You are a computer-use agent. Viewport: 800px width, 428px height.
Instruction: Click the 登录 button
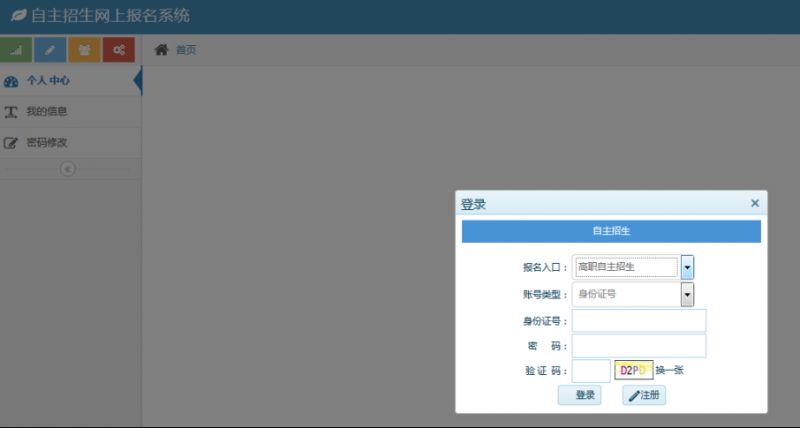(580, 395)
